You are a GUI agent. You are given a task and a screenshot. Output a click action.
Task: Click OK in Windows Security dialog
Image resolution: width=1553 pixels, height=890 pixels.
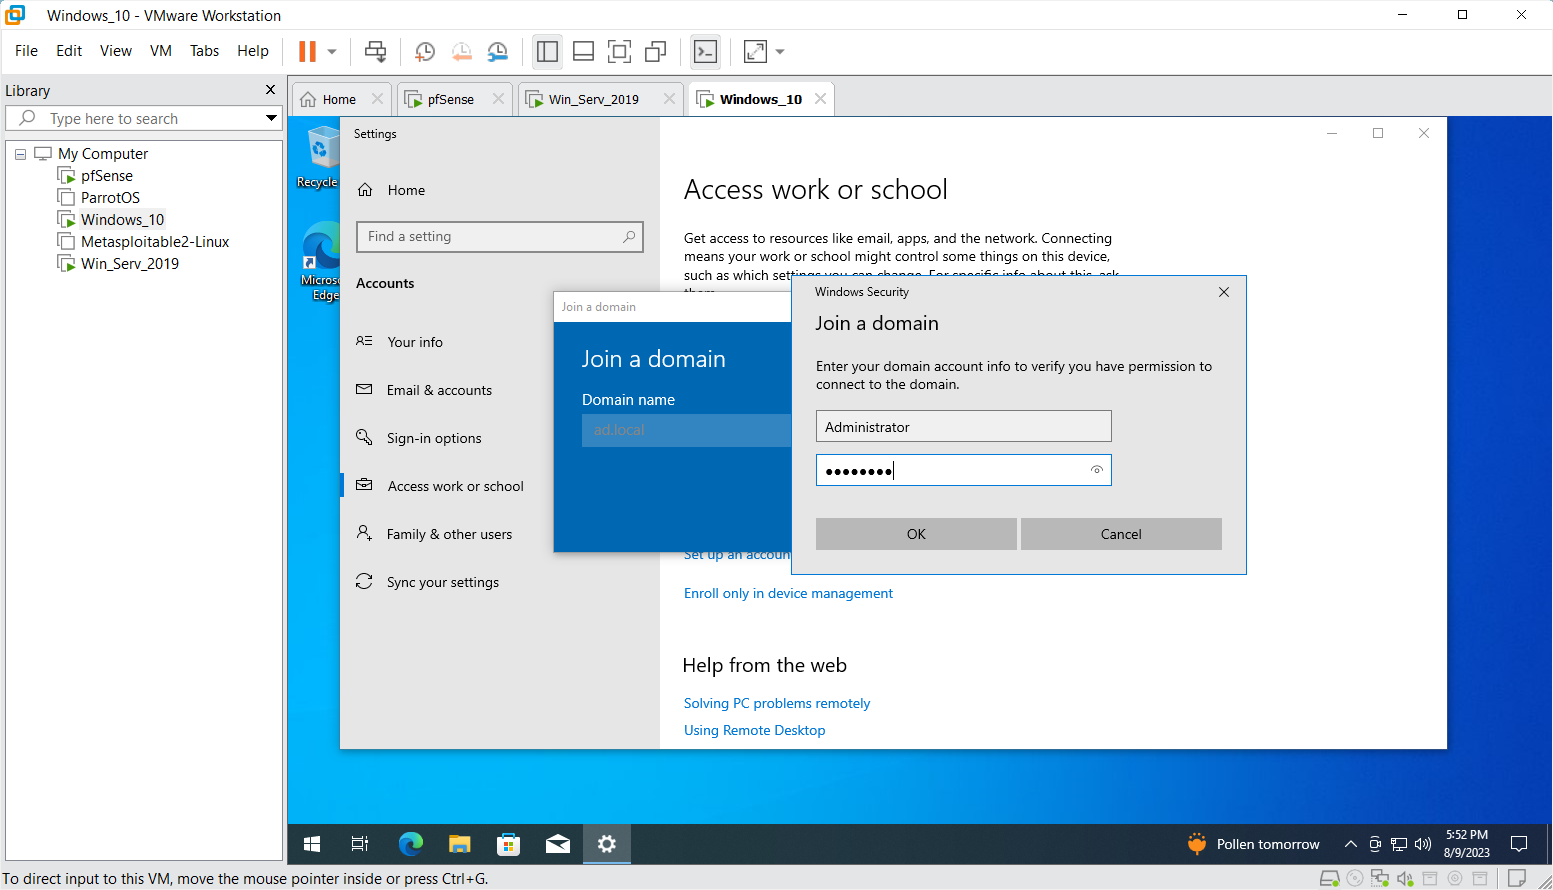coord(916,534)
